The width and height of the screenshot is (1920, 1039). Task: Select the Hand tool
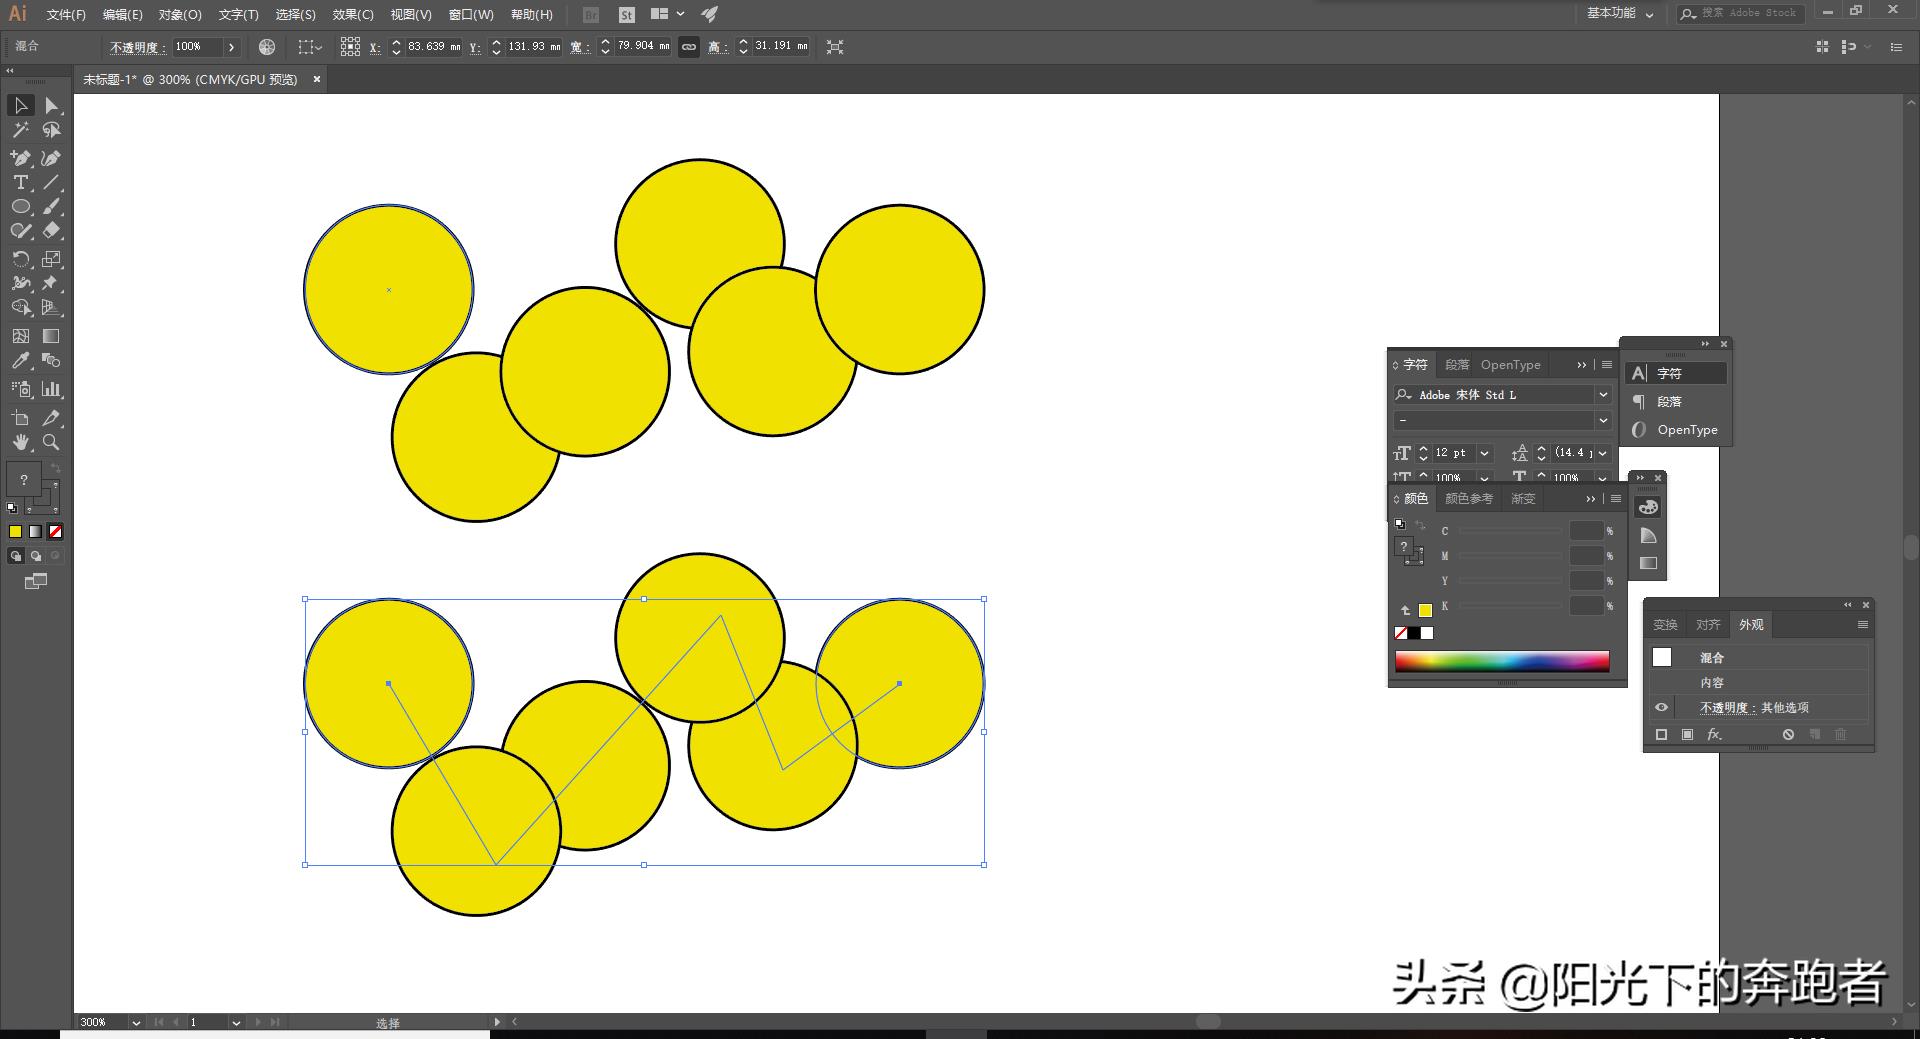21,442
